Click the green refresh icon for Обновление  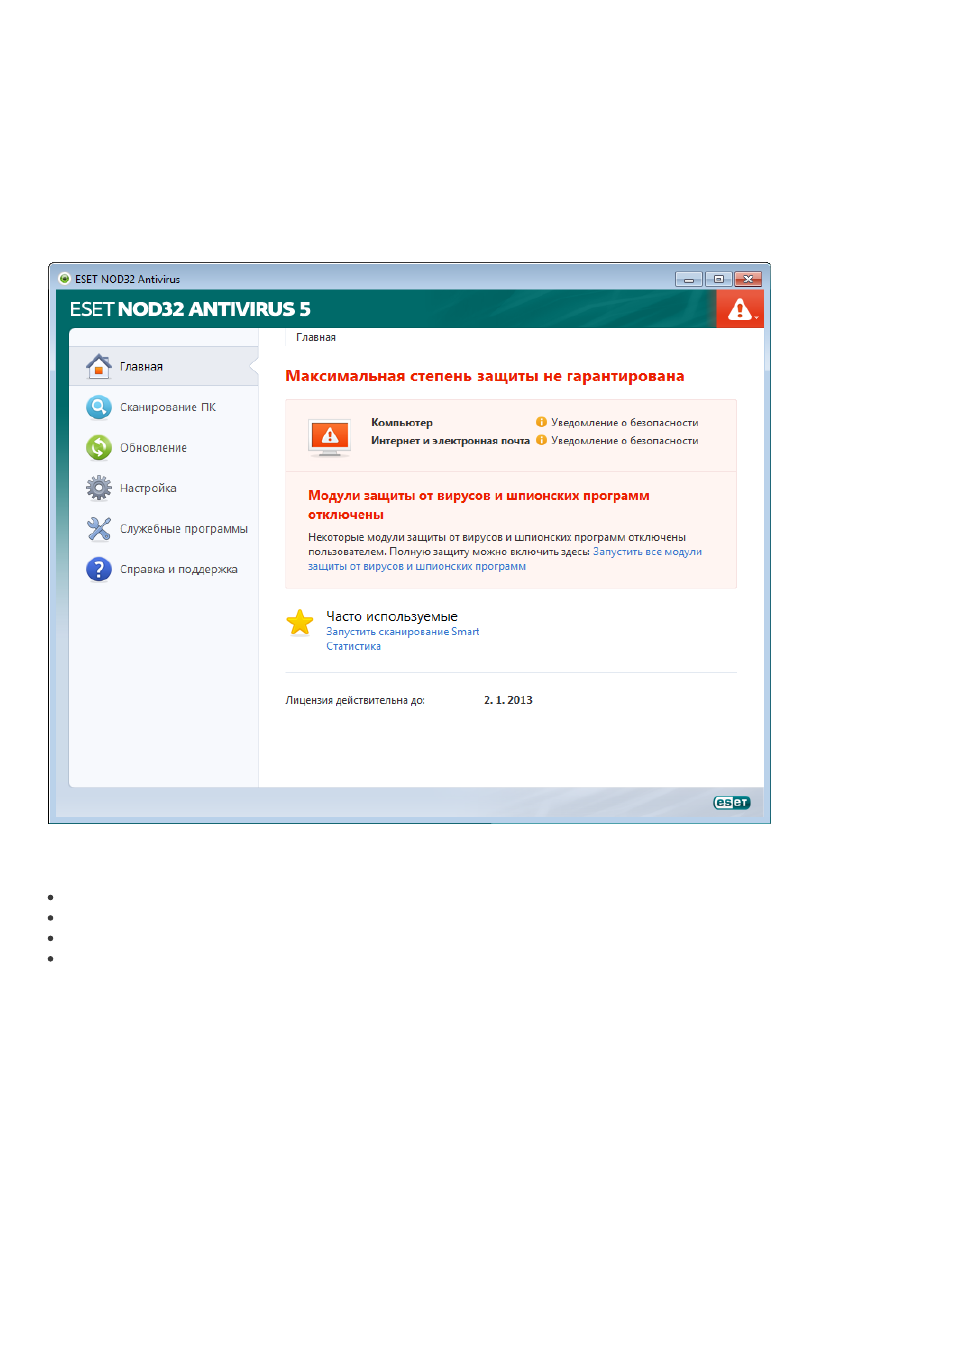[x=98, y=447]
